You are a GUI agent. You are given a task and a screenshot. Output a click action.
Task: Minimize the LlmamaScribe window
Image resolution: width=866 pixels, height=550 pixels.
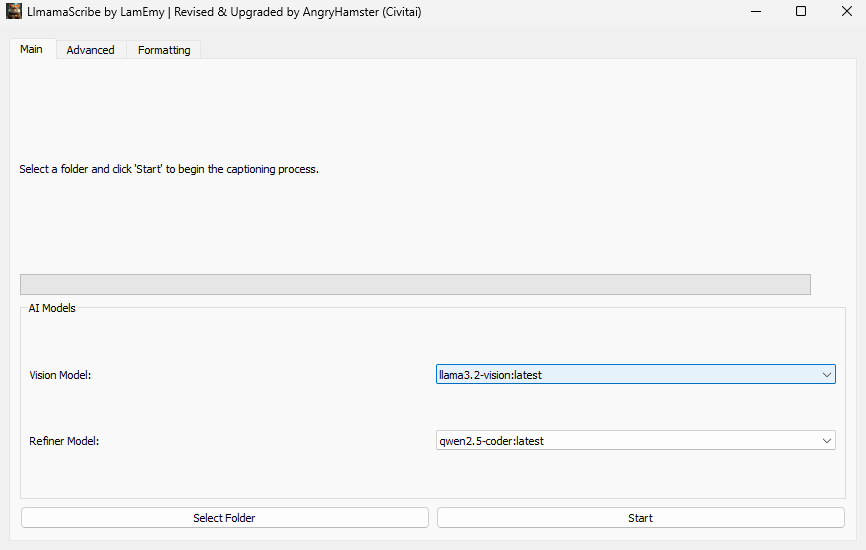755,12
